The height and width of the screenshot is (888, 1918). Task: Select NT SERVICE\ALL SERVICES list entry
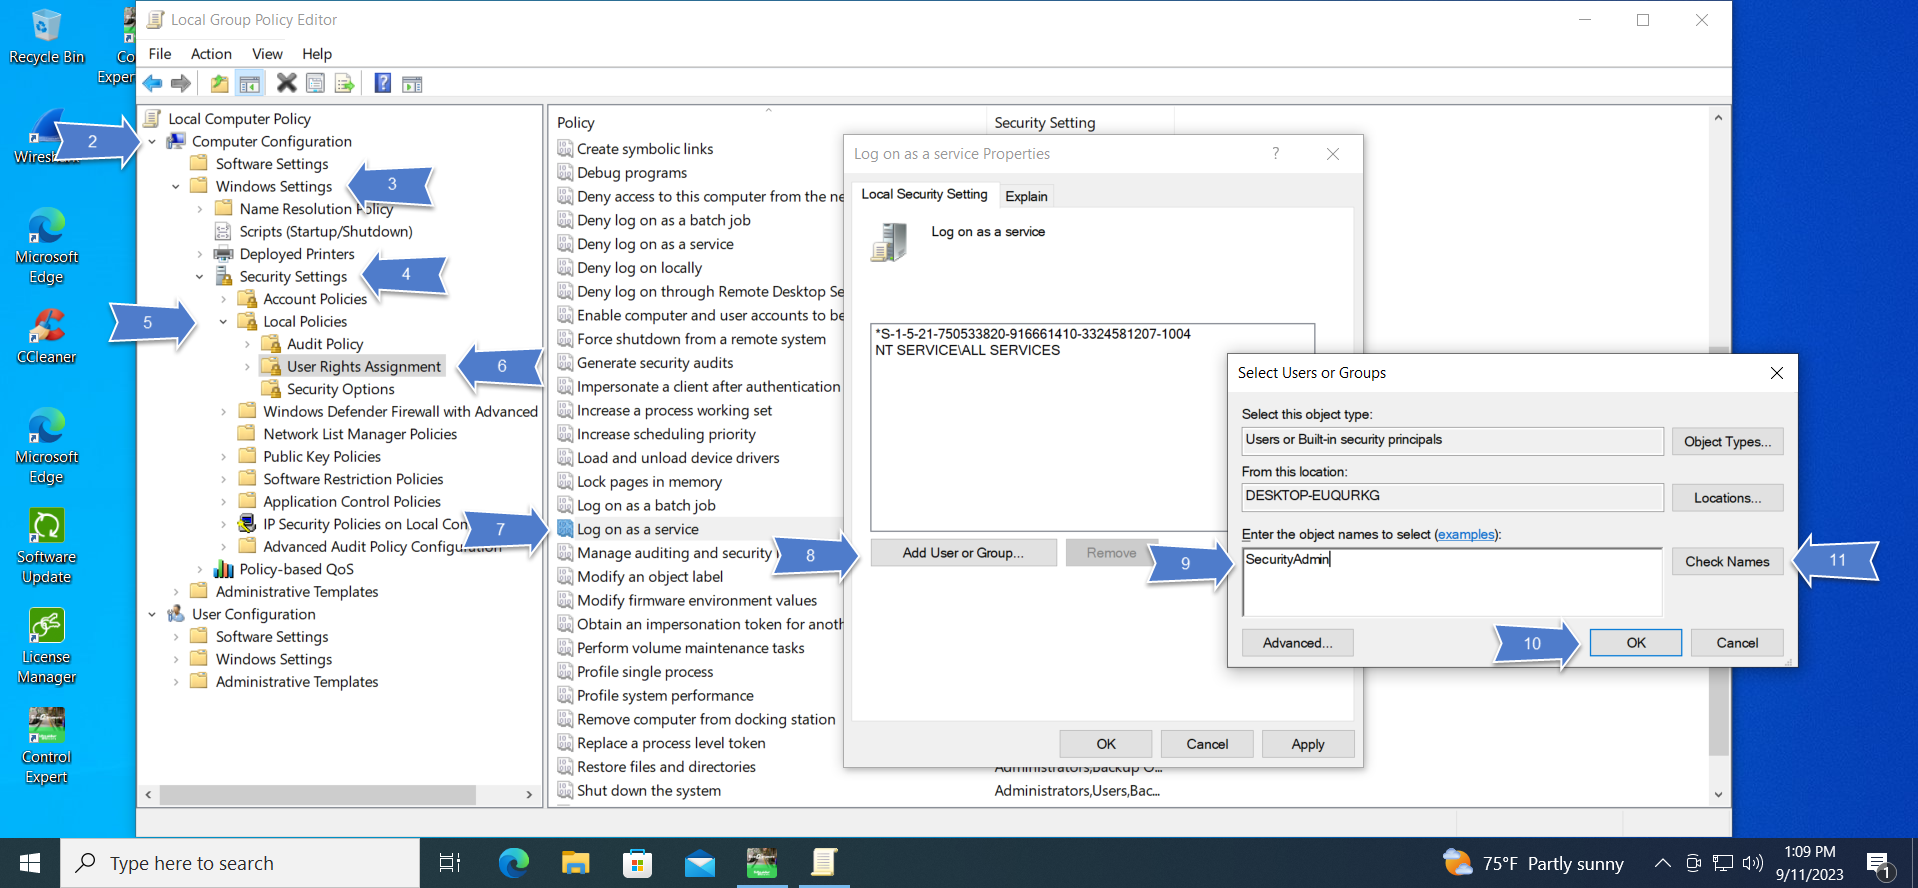coord(967,350)
